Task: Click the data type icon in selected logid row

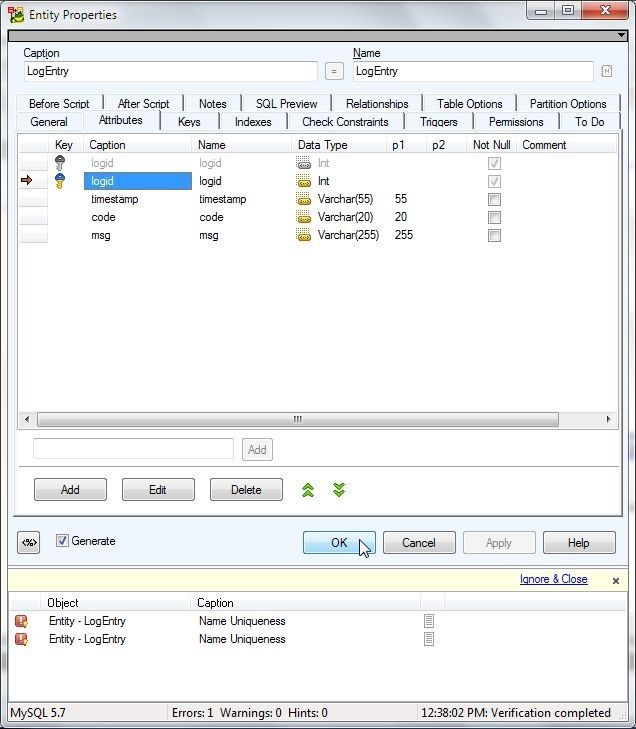Action: 304,181
